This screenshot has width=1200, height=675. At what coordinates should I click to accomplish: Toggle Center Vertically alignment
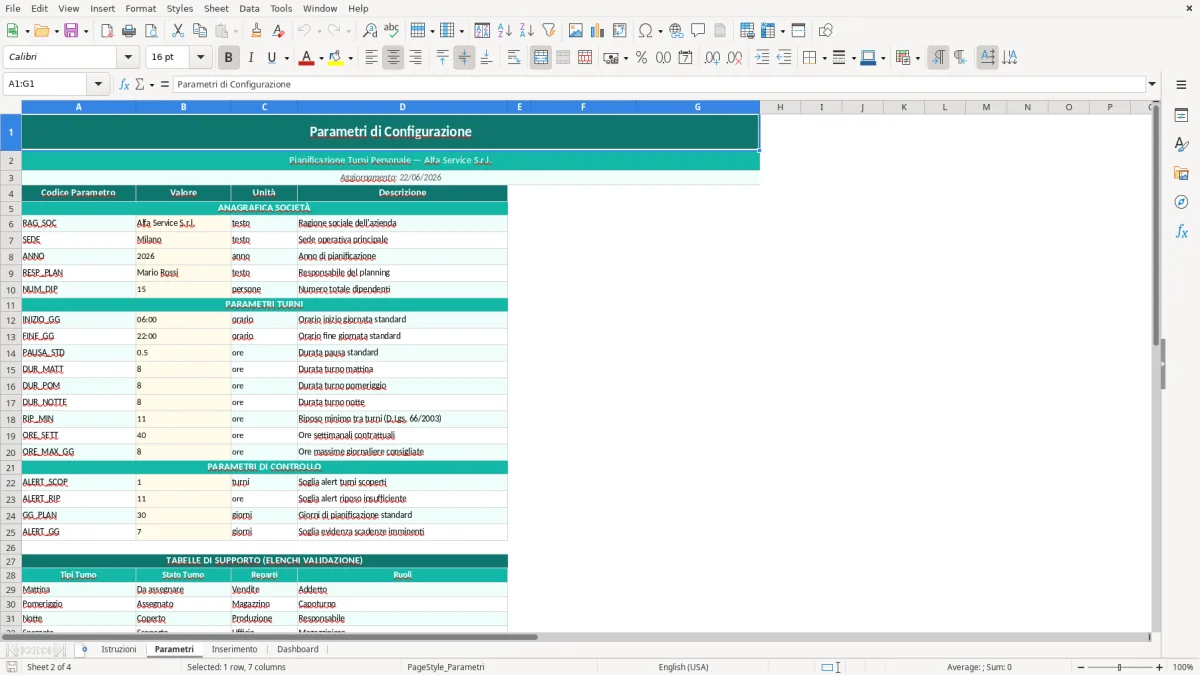(464, 58)
